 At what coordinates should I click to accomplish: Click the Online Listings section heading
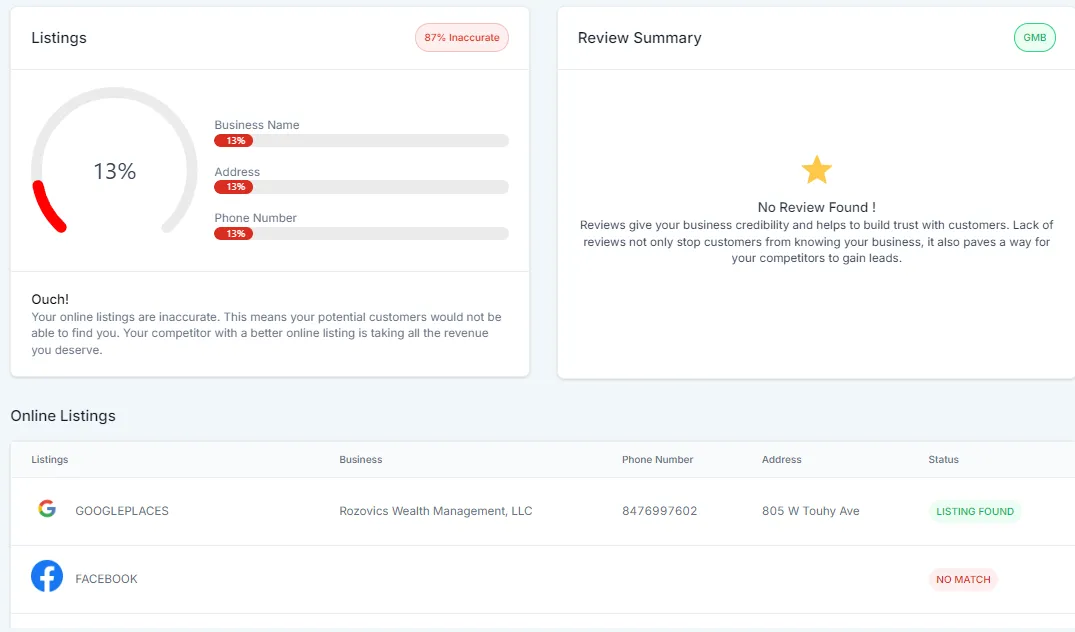63,415
